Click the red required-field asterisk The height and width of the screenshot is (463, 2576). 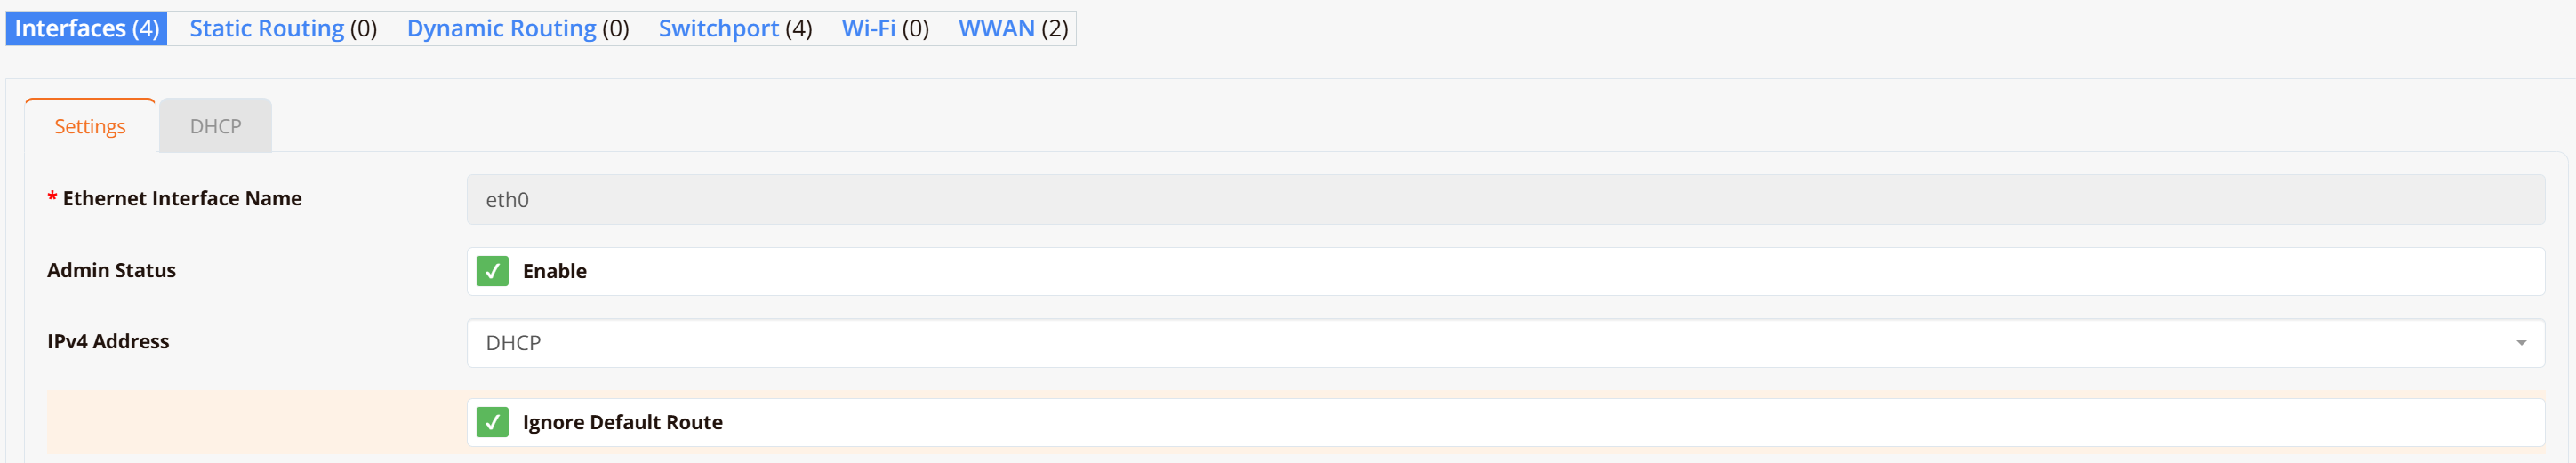(52, 198)
